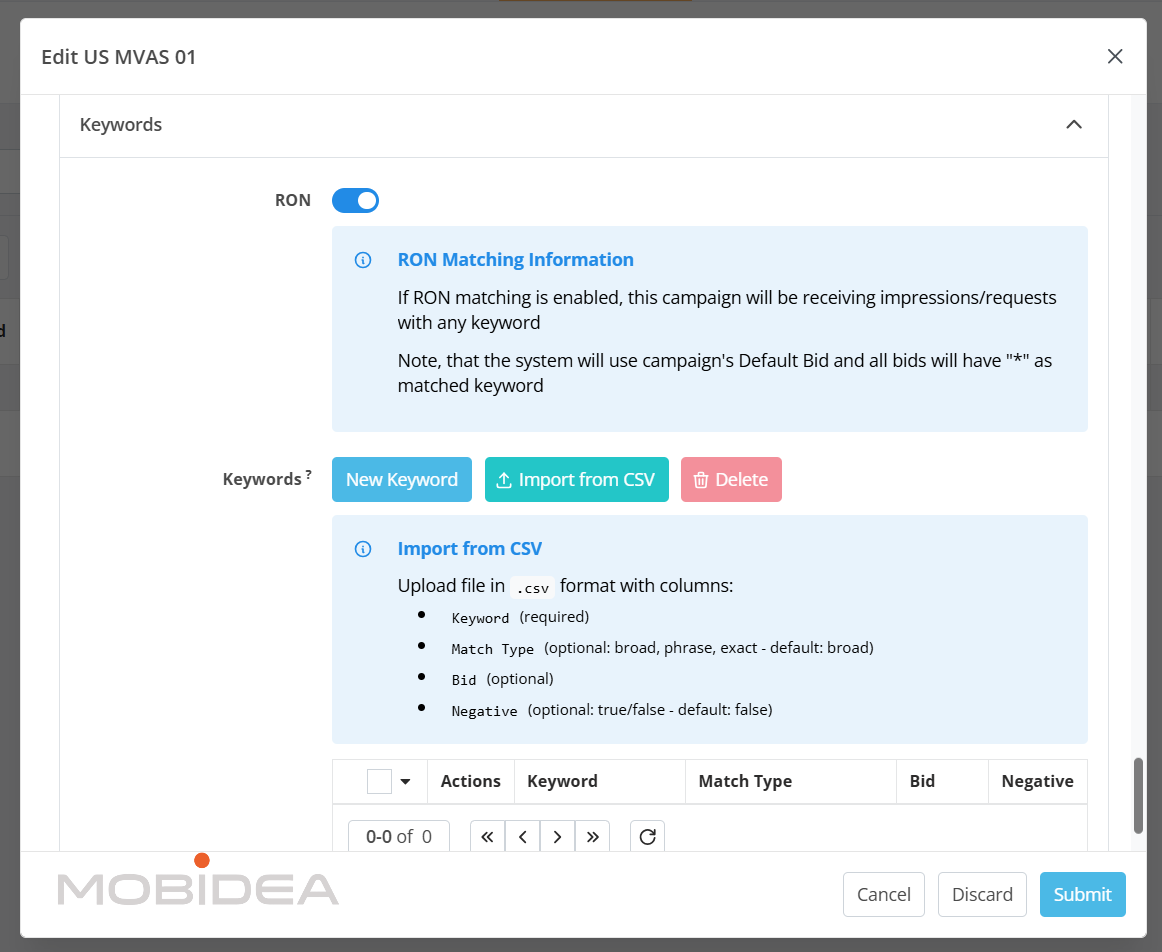Click the Import from CSV info icon
Screen dimensions: 1162x952
coord(363,549)
